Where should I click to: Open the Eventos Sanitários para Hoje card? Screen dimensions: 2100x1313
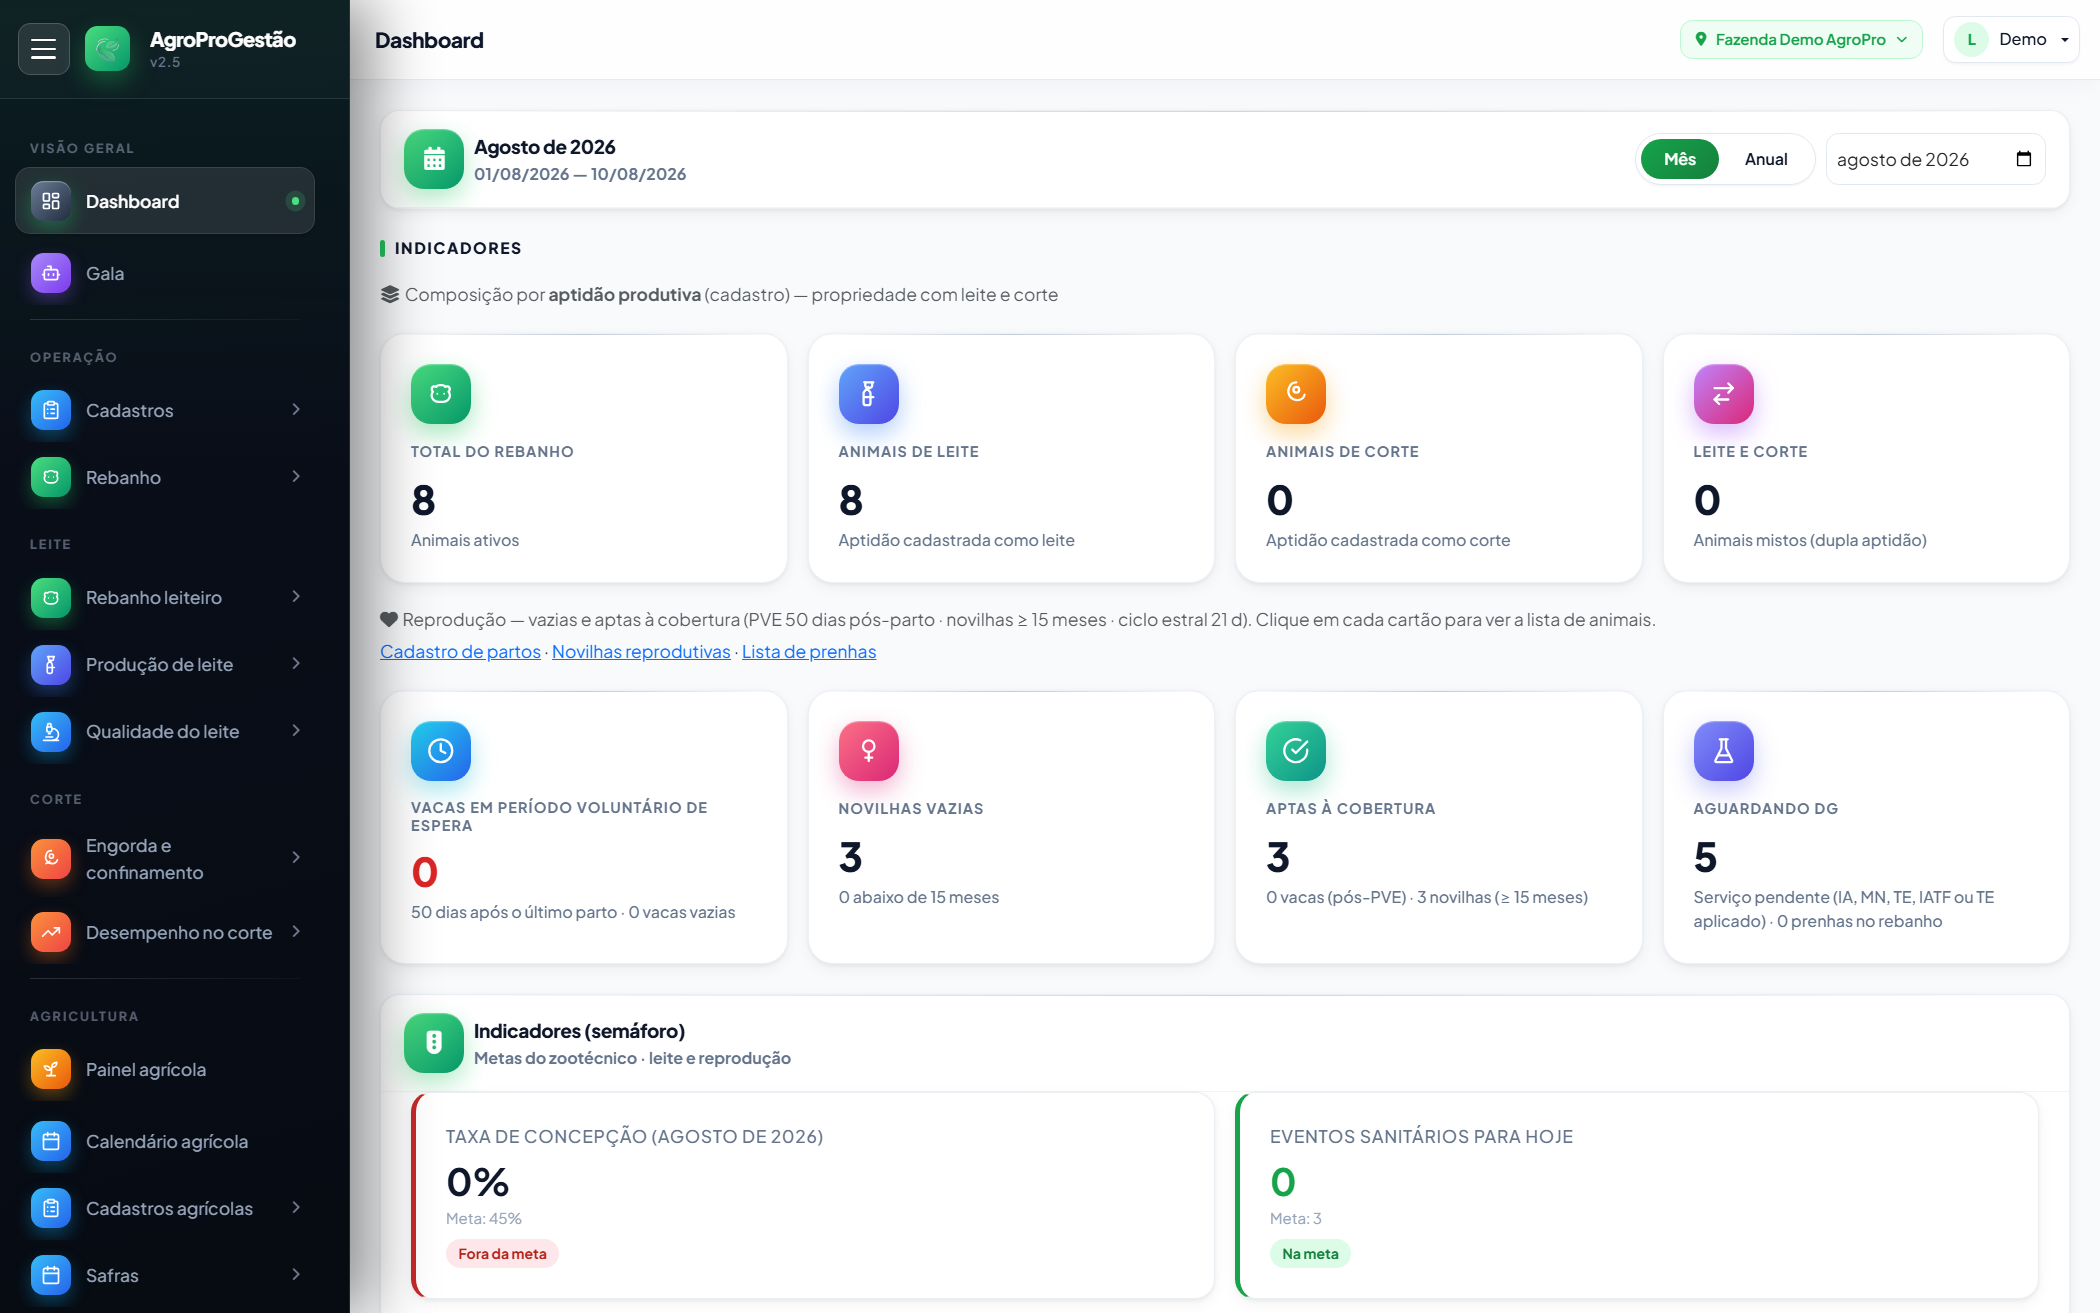pos(1637,1196)
